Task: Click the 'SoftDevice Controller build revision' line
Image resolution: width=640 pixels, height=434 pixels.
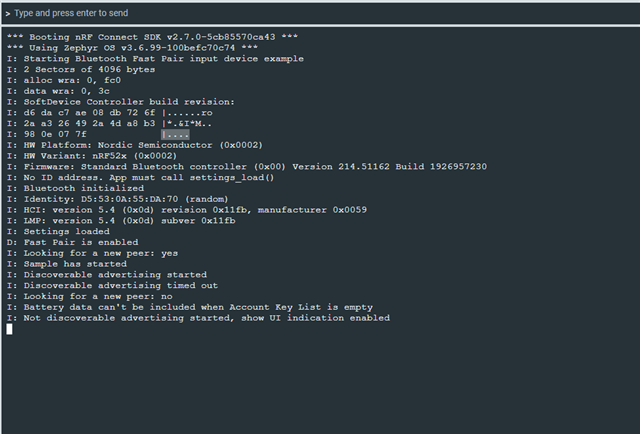Action: coord(121,102)
